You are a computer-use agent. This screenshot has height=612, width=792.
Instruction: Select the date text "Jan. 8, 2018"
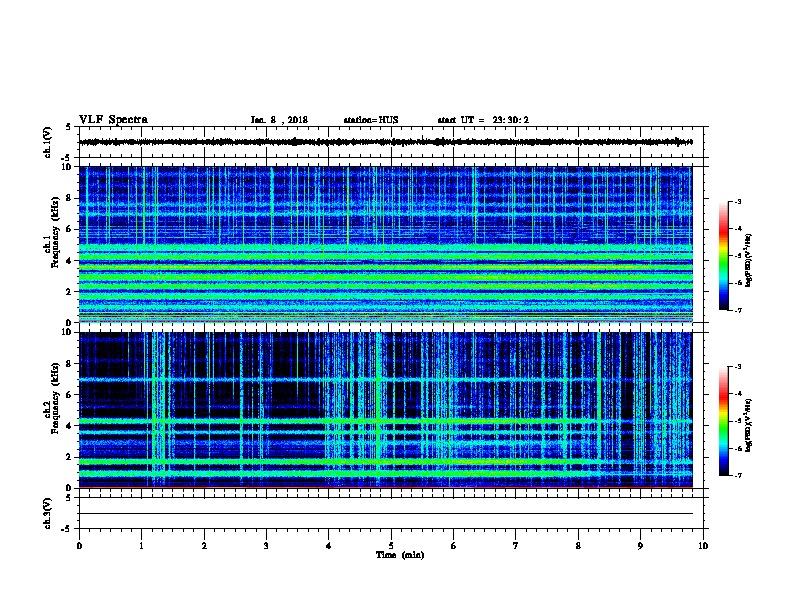pos(279,120)
